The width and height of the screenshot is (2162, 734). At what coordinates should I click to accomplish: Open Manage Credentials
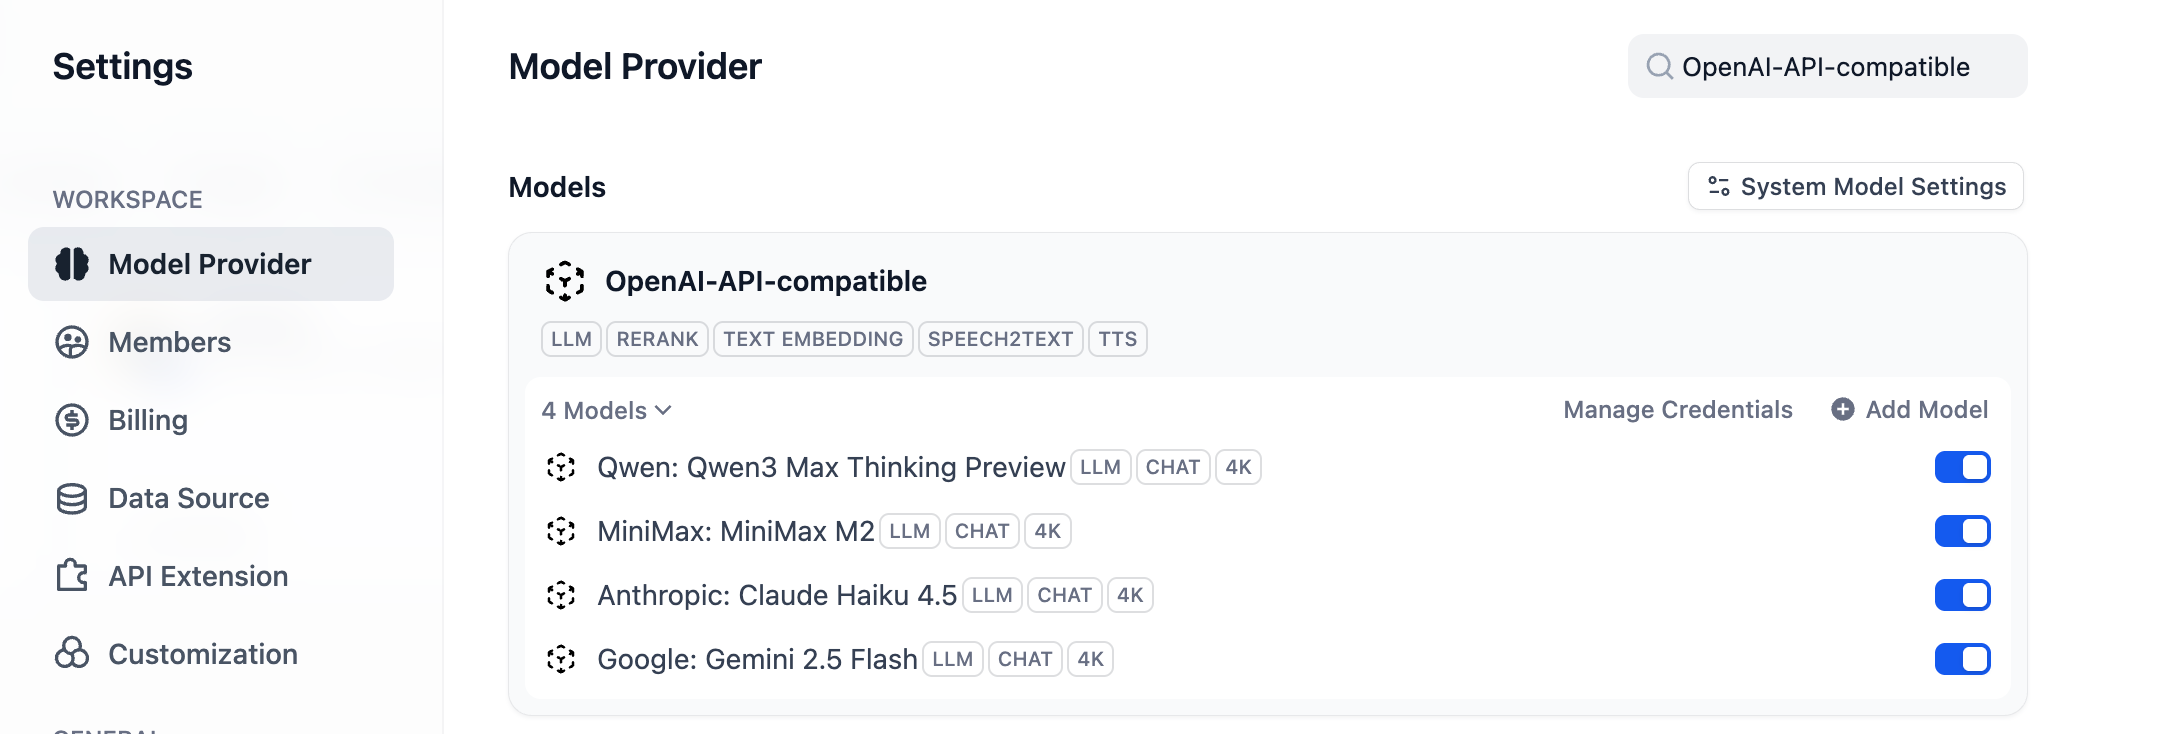click(x=1677, y=410)
